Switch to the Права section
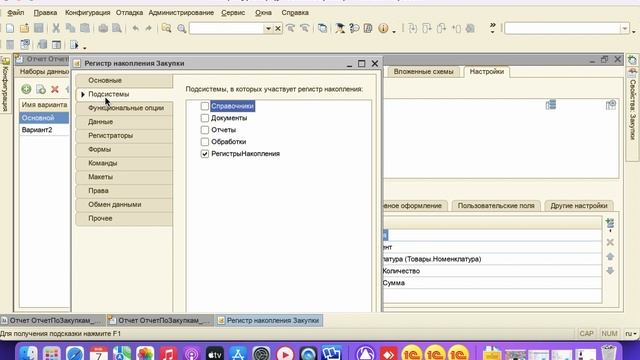Viewport: 640px width, 360px height. 124,191
